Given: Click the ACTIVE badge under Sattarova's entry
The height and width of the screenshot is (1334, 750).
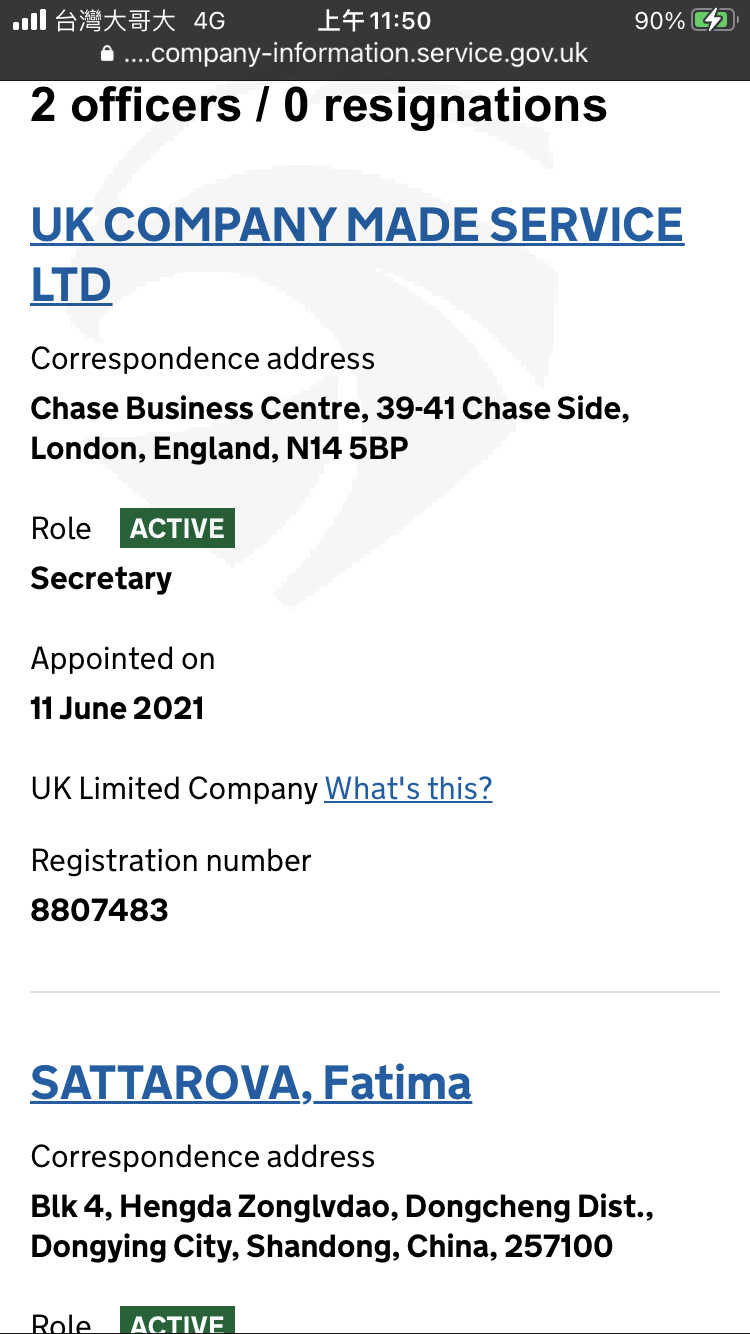Looking at the screenshot, I should click(177, 1322).
